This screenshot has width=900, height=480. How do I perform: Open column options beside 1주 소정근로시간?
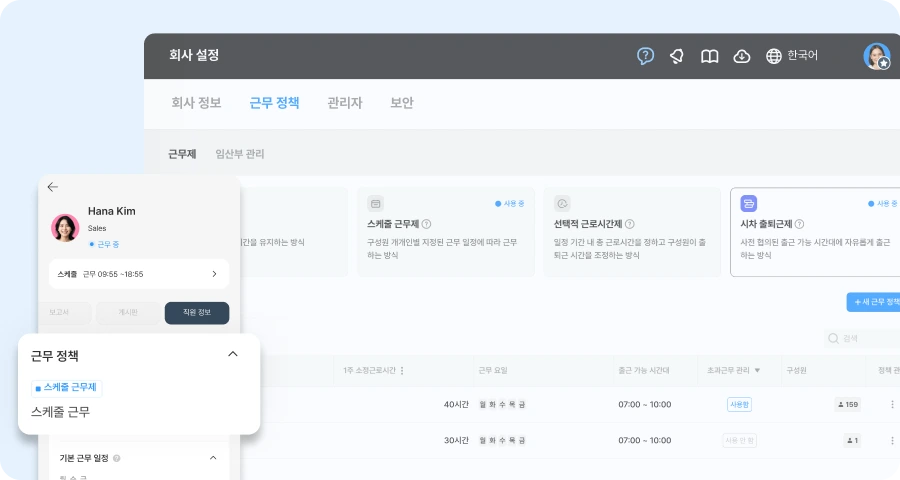click(402, 370)
